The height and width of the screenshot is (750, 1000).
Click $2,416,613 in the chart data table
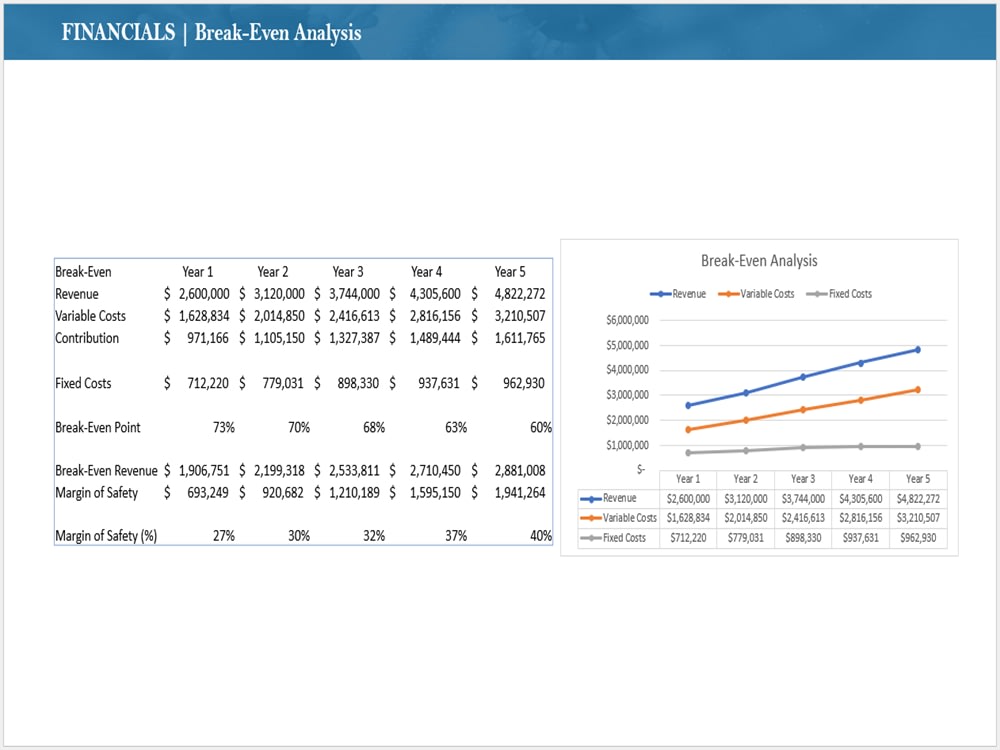tap(803, 518)
